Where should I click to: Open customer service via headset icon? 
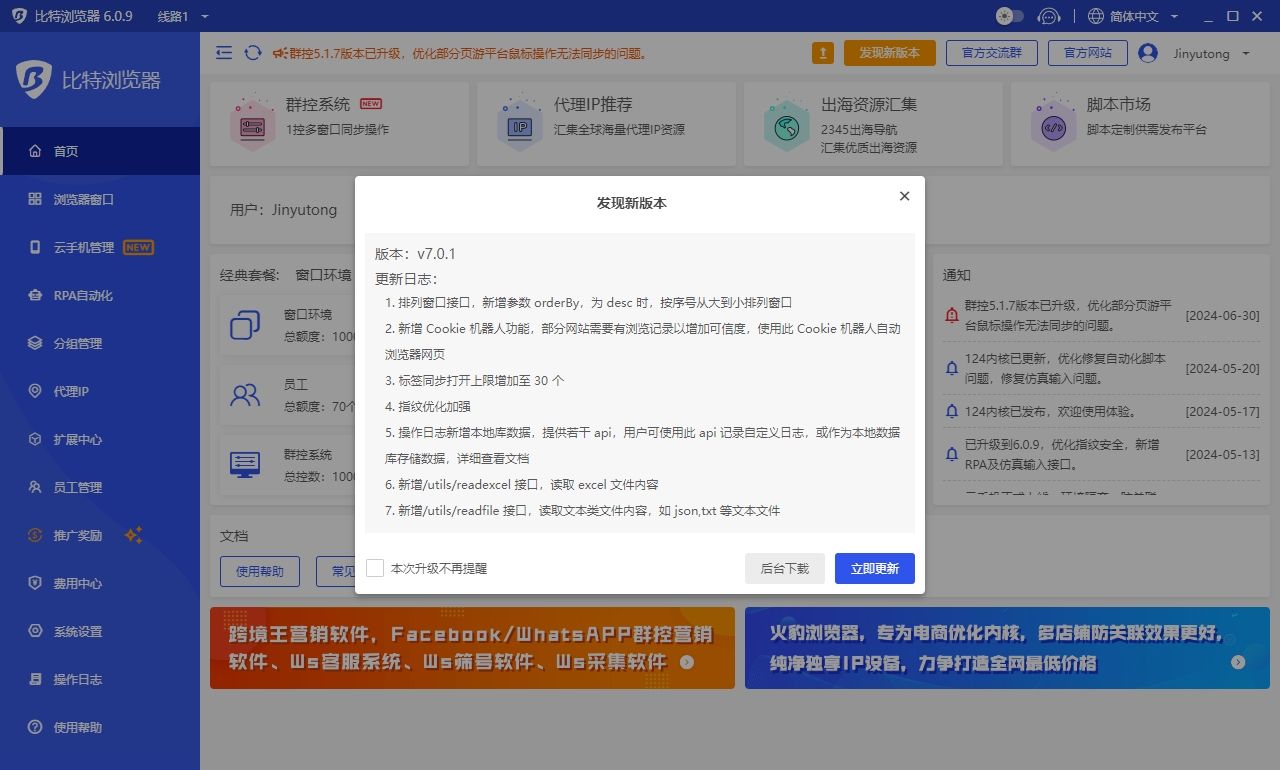pyautogui.click(x=1049, y=16)
